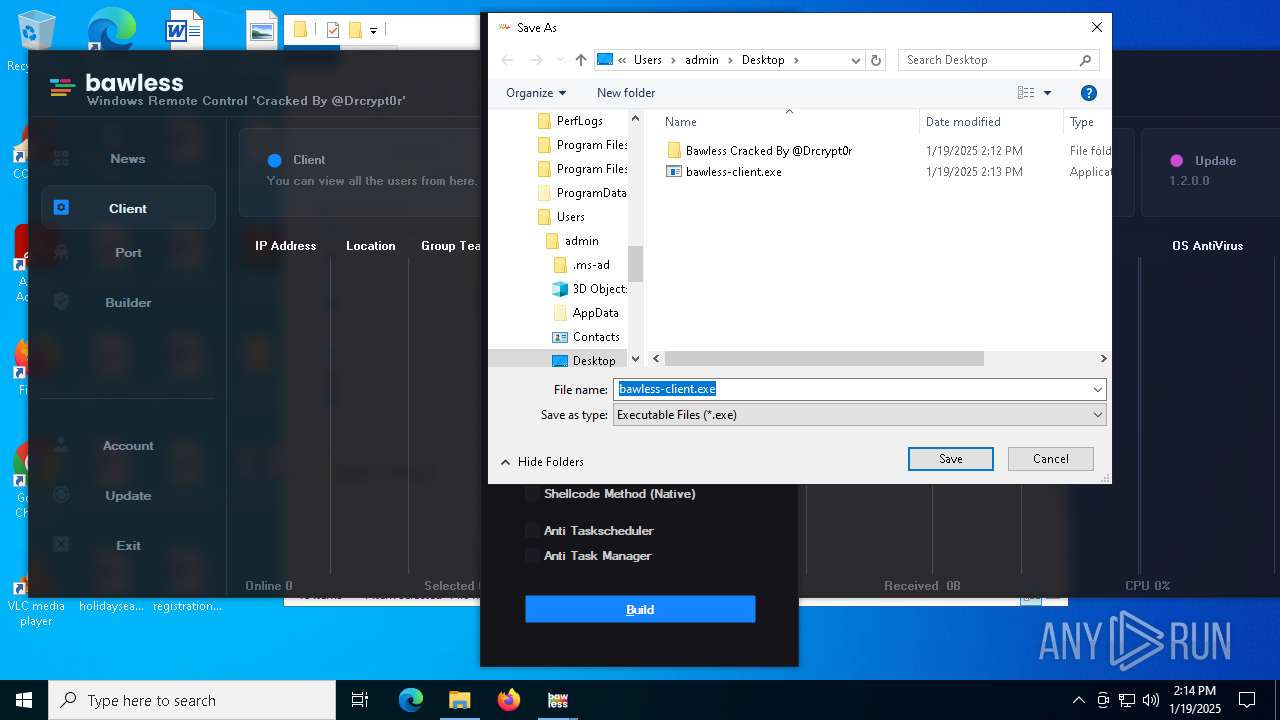
Task: Enable the Shellcode Method (Native) checkbox
Action: pyautogui.click(x=532, y=494)
